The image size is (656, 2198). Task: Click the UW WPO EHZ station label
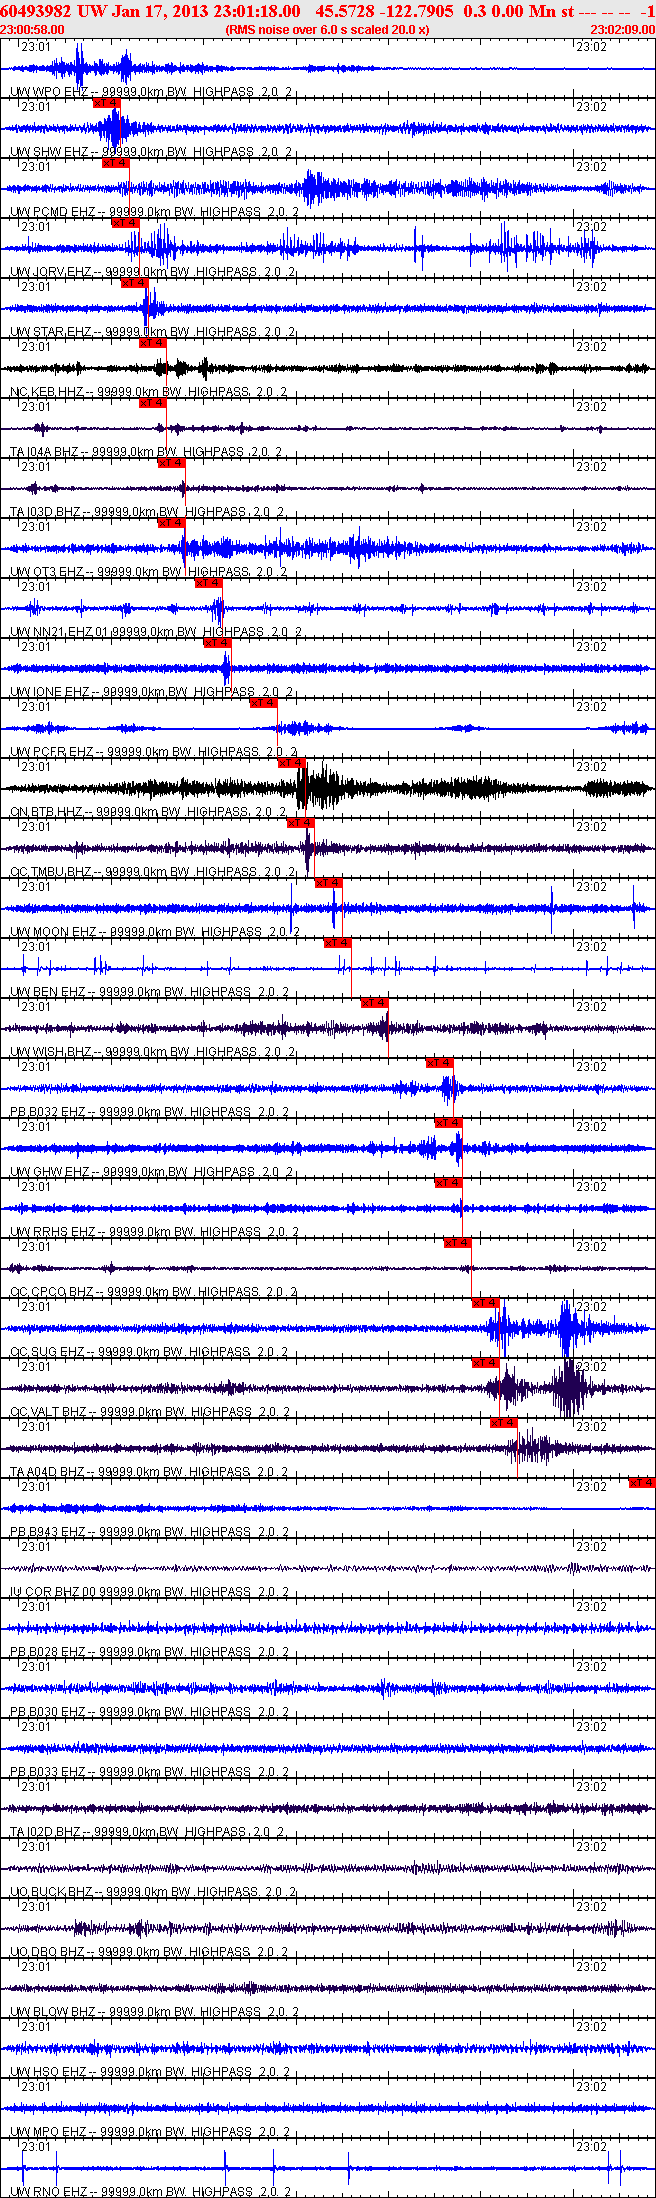click(49, 92)
